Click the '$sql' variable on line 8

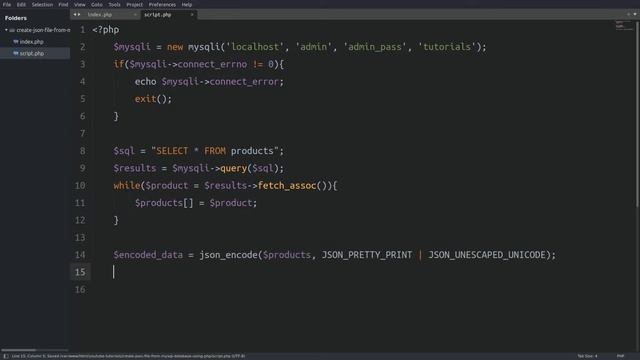[x=124, y=151]
